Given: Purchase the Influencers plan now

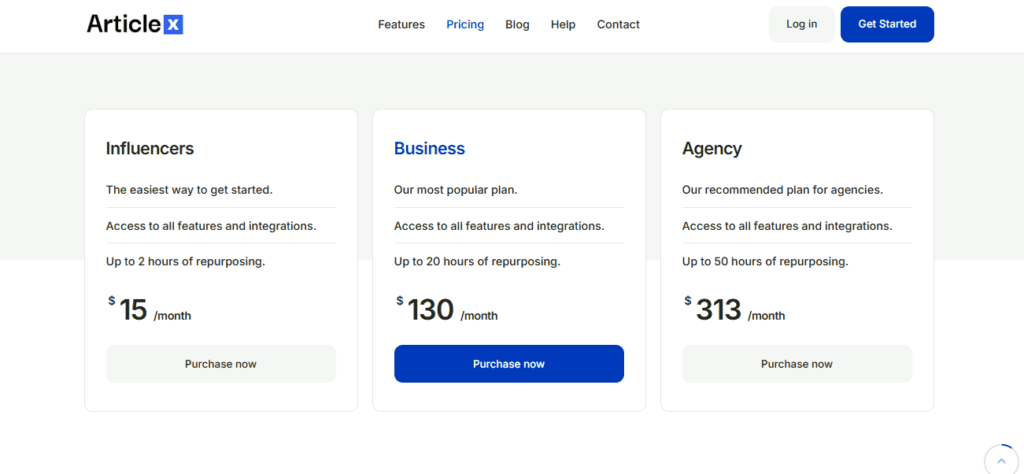Looking at the screenshot, I should [x=221, y=364].
